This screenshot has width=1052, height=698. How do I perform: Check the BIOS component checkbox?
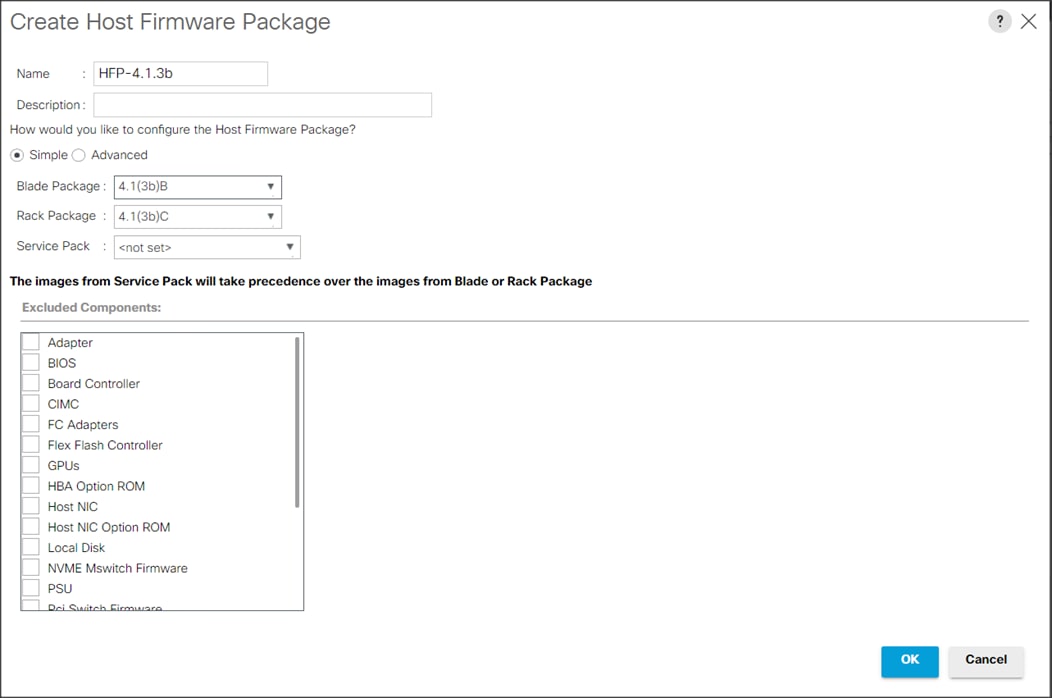coord(31,362)
